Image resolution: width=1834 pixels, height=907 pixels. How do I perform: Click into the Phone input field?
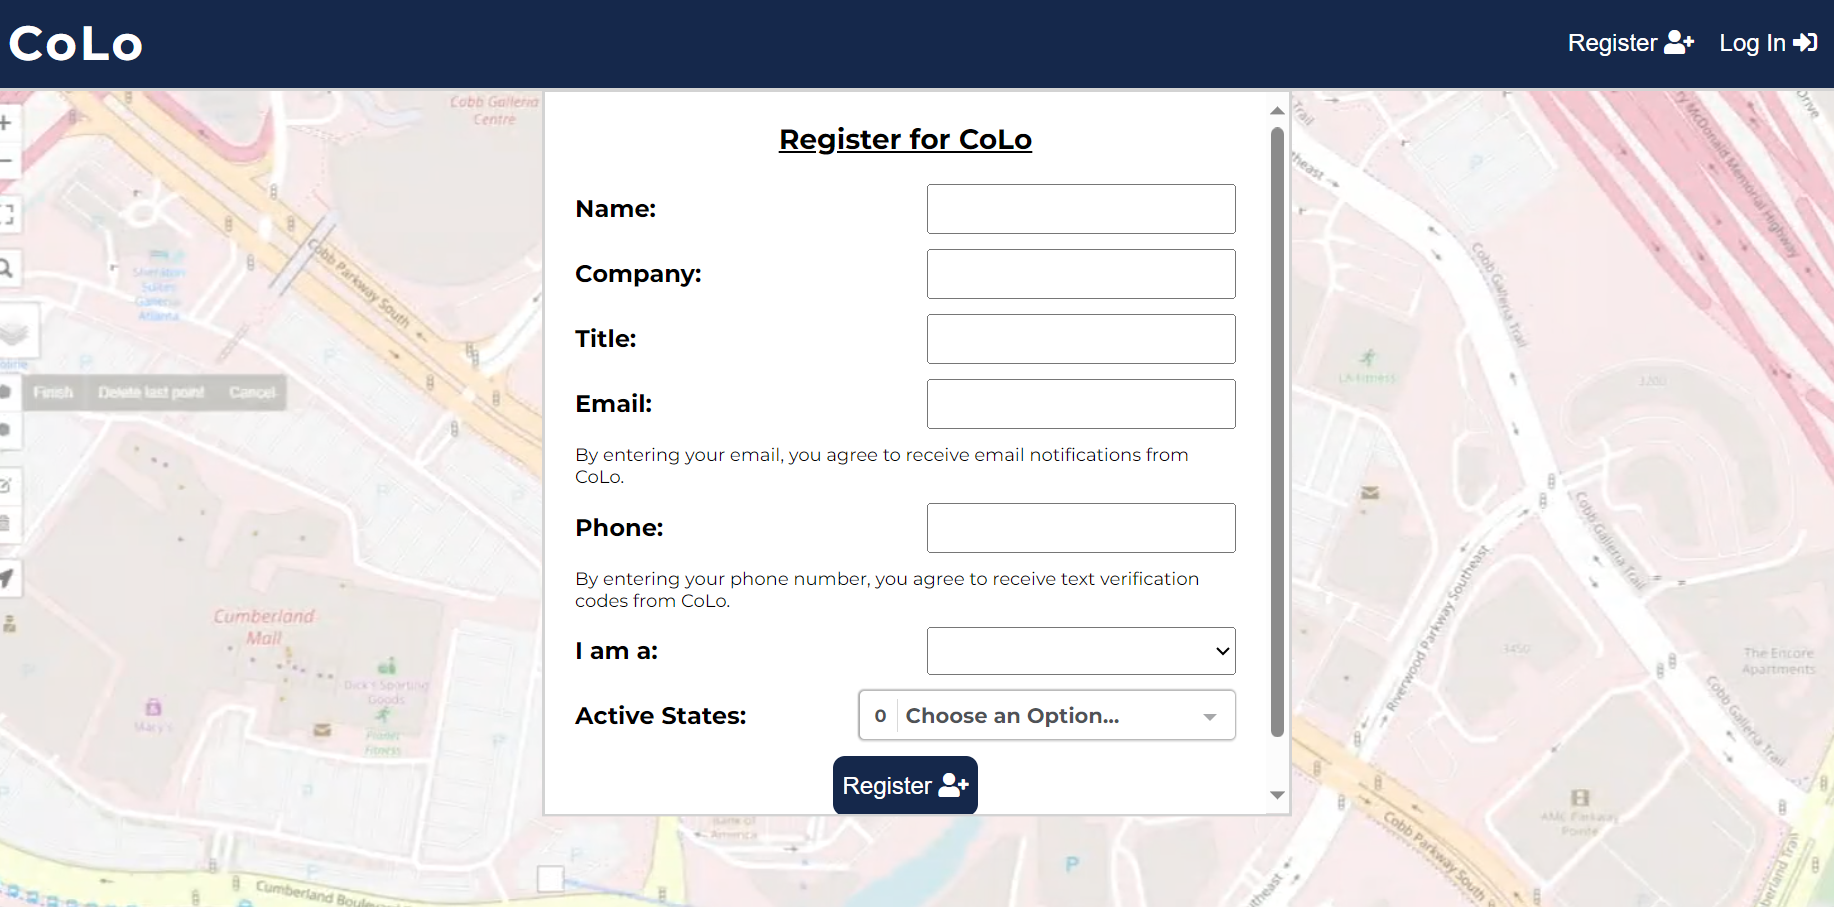point(1080,528)
